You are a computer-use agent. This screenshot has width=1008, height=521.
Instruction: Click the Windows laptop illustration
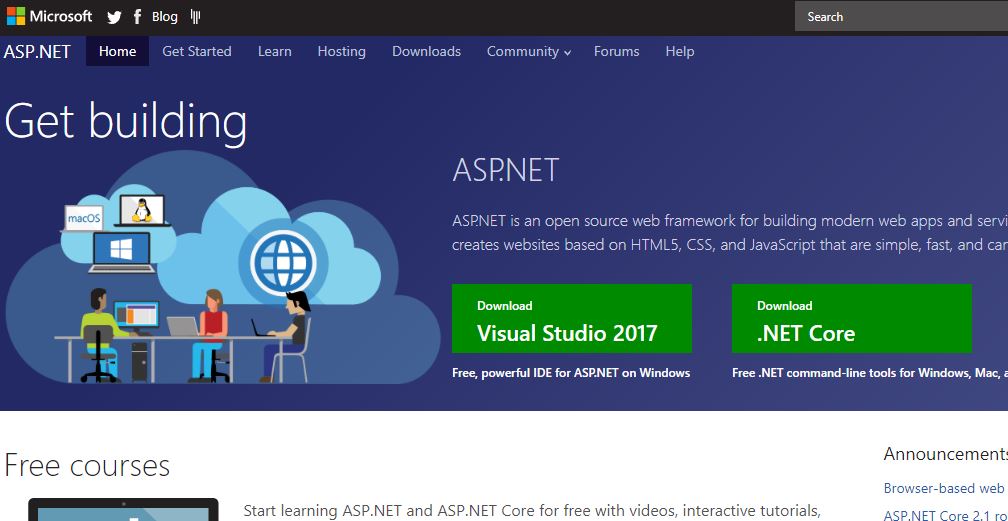[x=122, y=252]
